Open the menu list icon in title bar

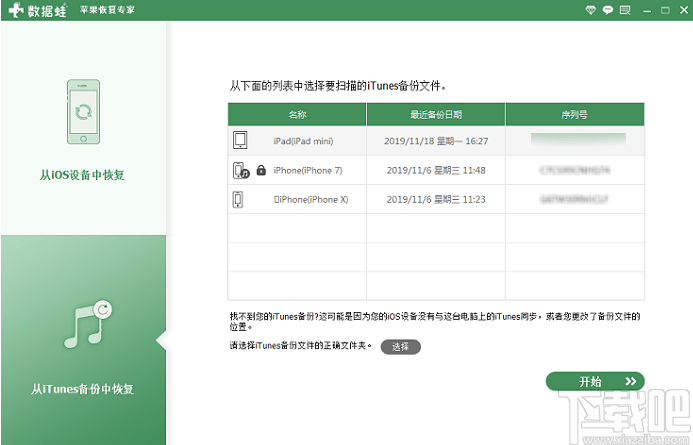[x=625, y=10]
